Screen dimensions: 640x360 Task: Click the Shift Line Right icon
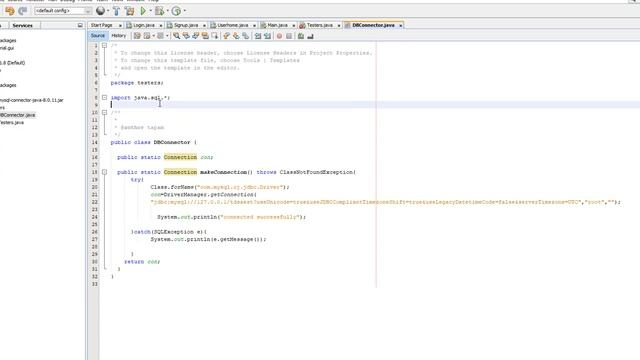267,36
